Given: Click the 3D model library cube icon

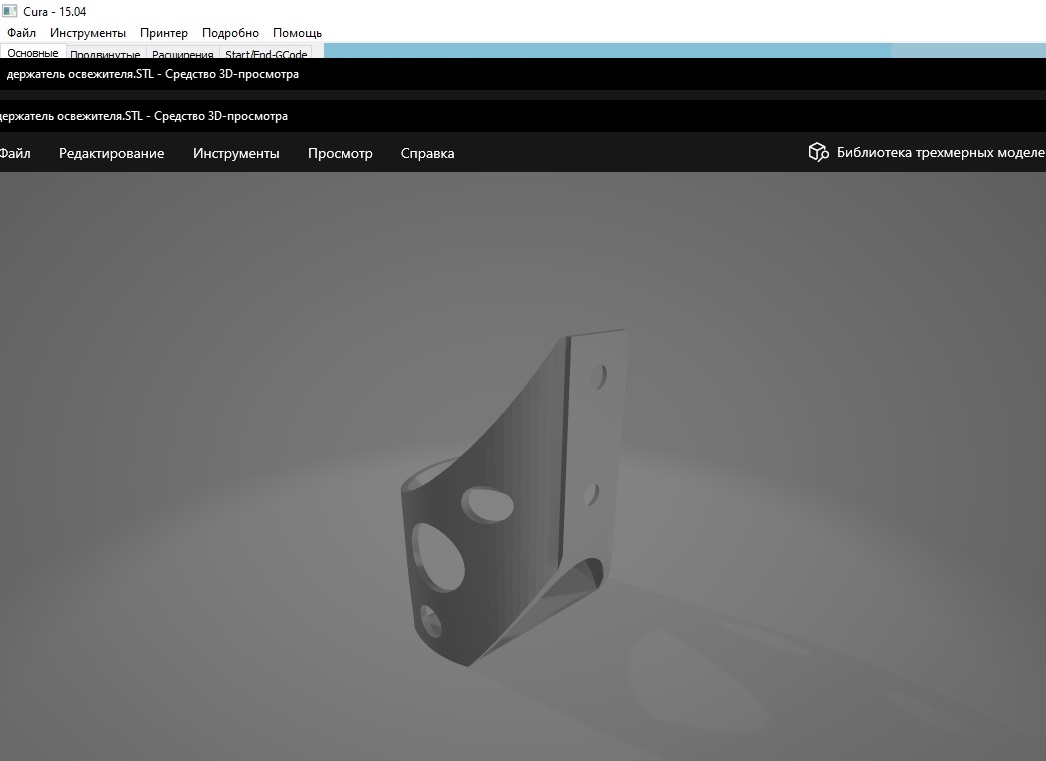Looking at the screenshot, I should (x=818, y=153).
